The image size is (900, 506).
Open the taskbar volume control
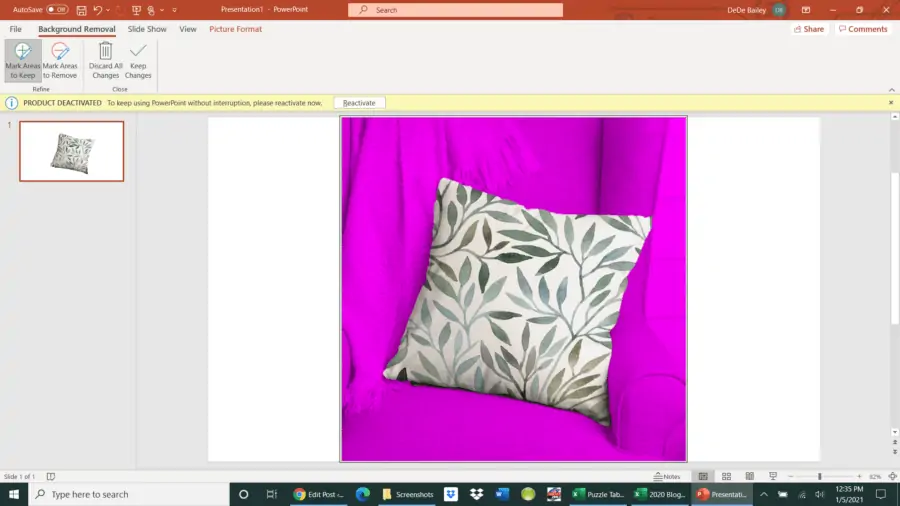pyautogui.click(x=820, y=494)
